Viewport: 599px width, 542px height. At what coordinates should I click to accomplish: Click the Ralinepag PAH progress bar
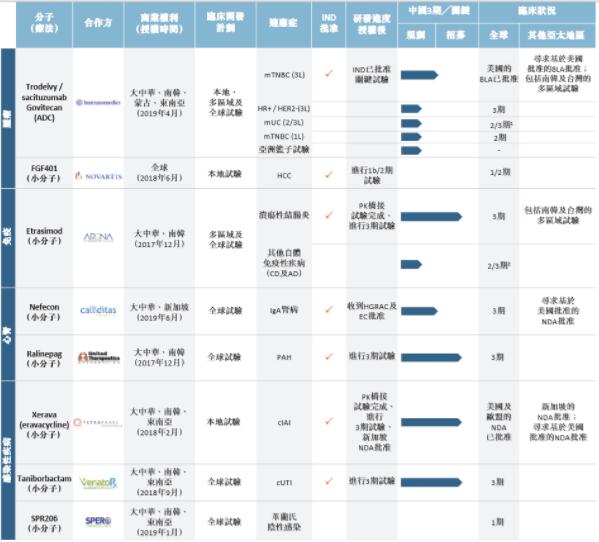(x=431, y=358)
